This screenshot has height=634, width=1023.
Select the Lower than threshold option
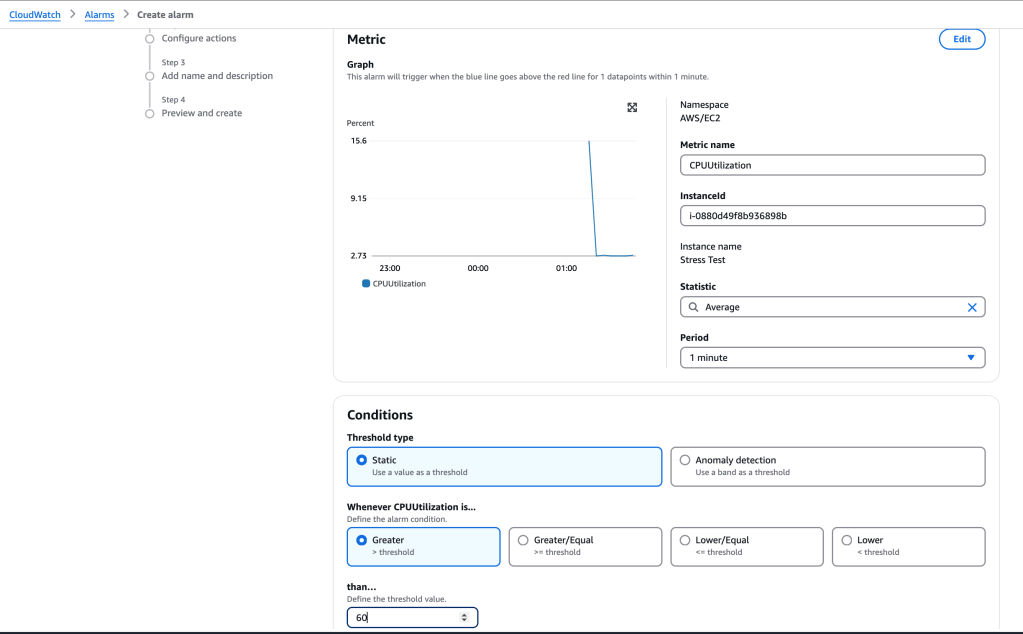pos(847,540)
